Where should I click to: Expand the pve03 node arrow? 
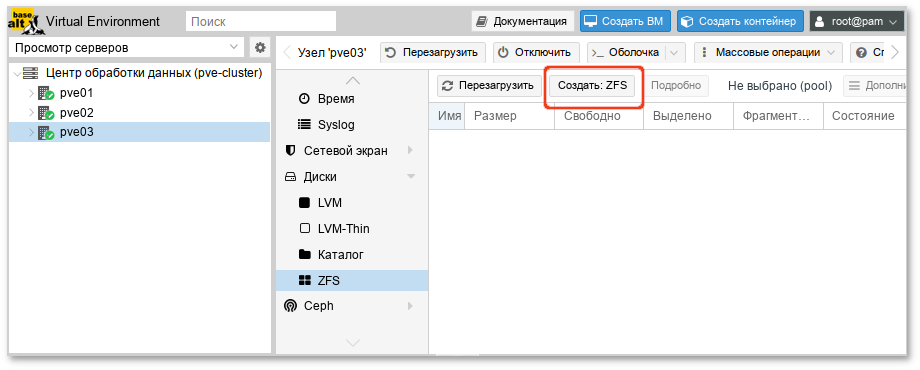pos(32,133)
